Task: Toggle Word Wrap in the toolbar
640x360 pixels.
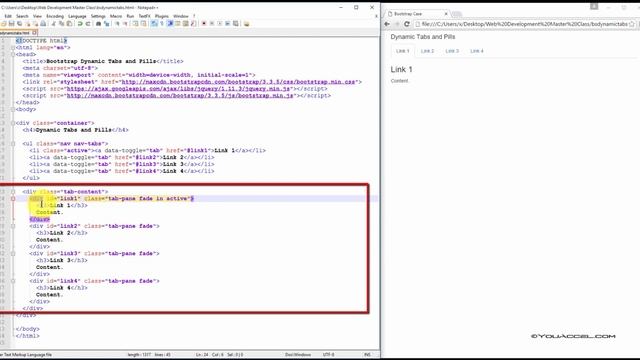Action: [x=153, y=24]
